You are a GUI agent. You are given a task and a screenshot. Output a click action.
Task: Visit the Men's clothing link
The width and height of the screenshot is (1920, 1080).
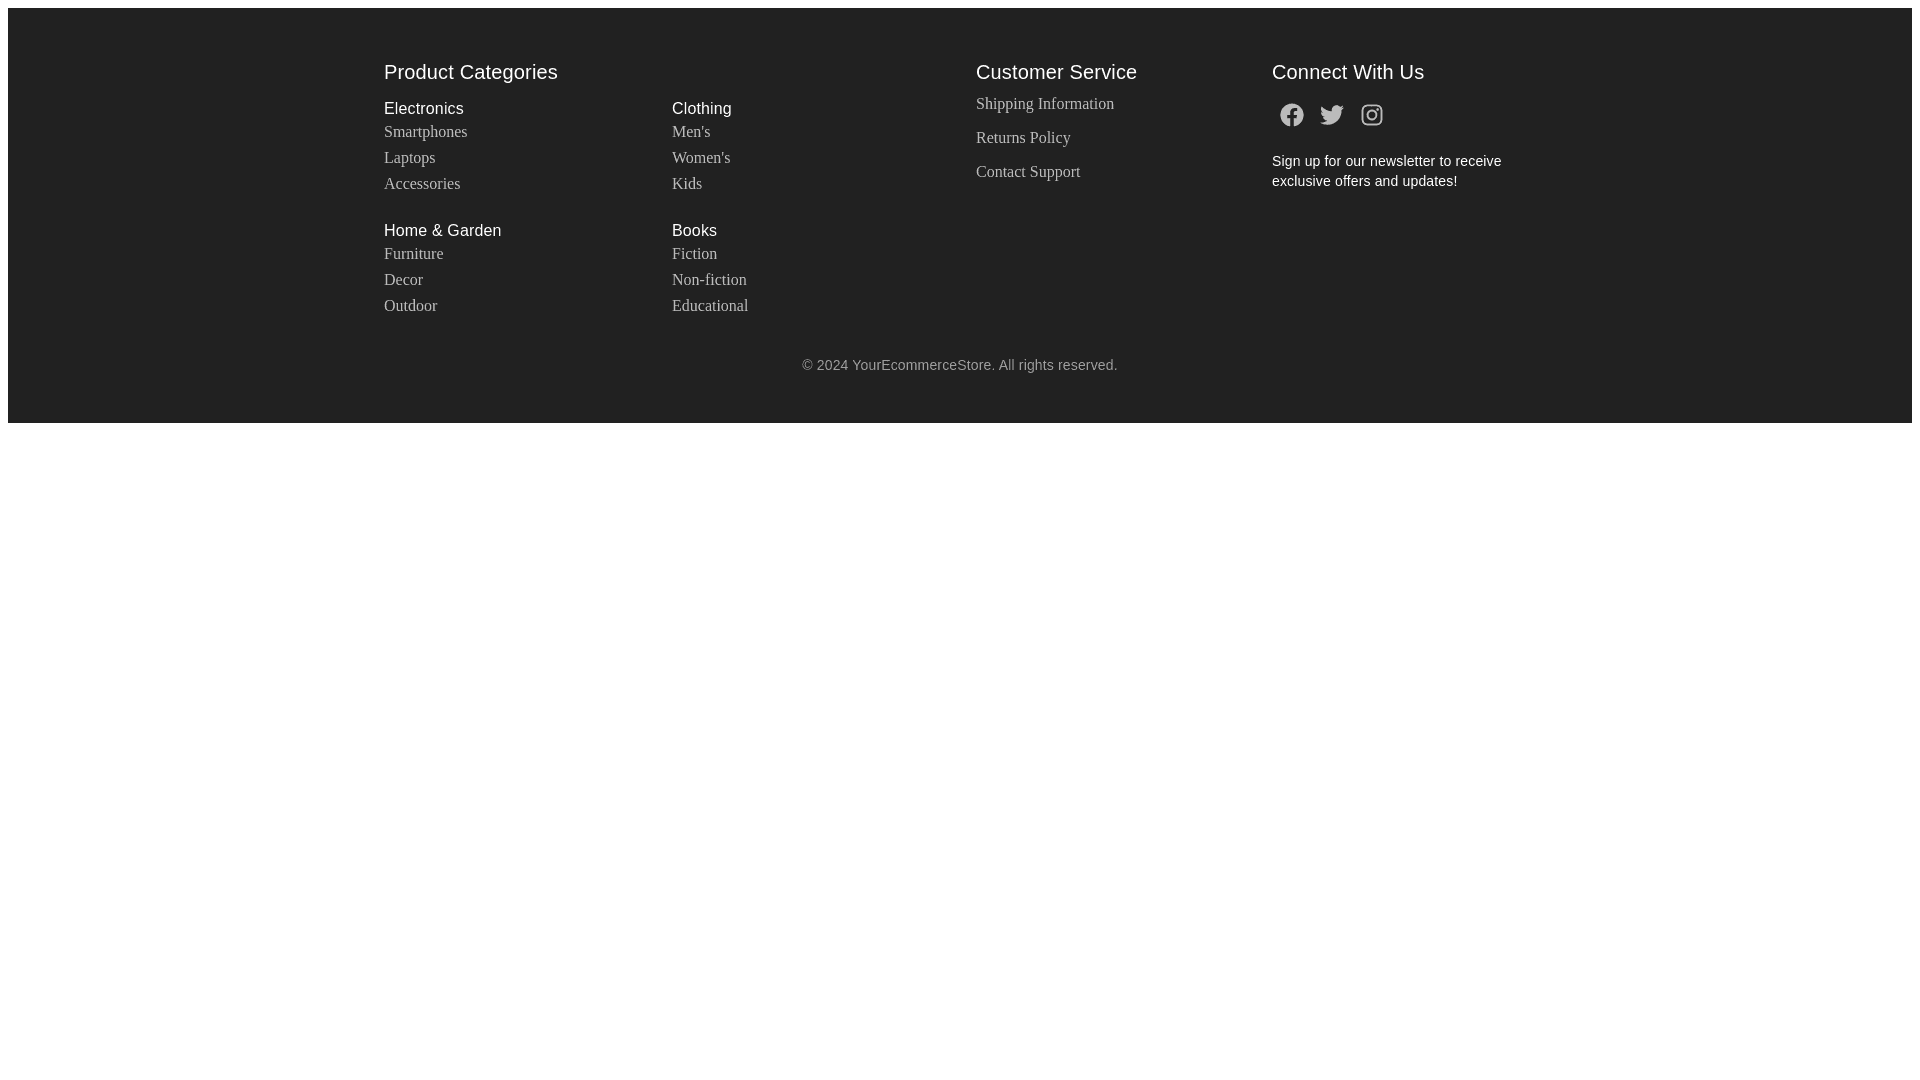(690, 132)
